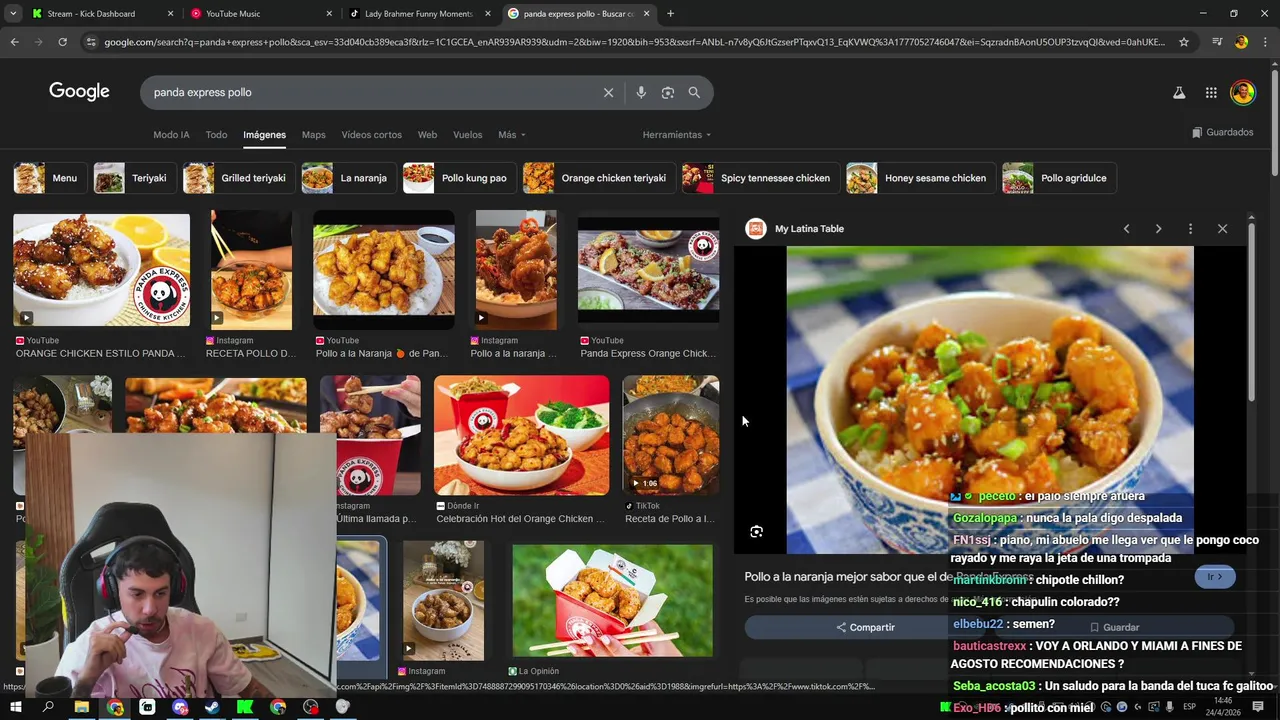The image size is (1280, 720).
Task: Open the Maps results tab
Action: [x=314, y=135]
